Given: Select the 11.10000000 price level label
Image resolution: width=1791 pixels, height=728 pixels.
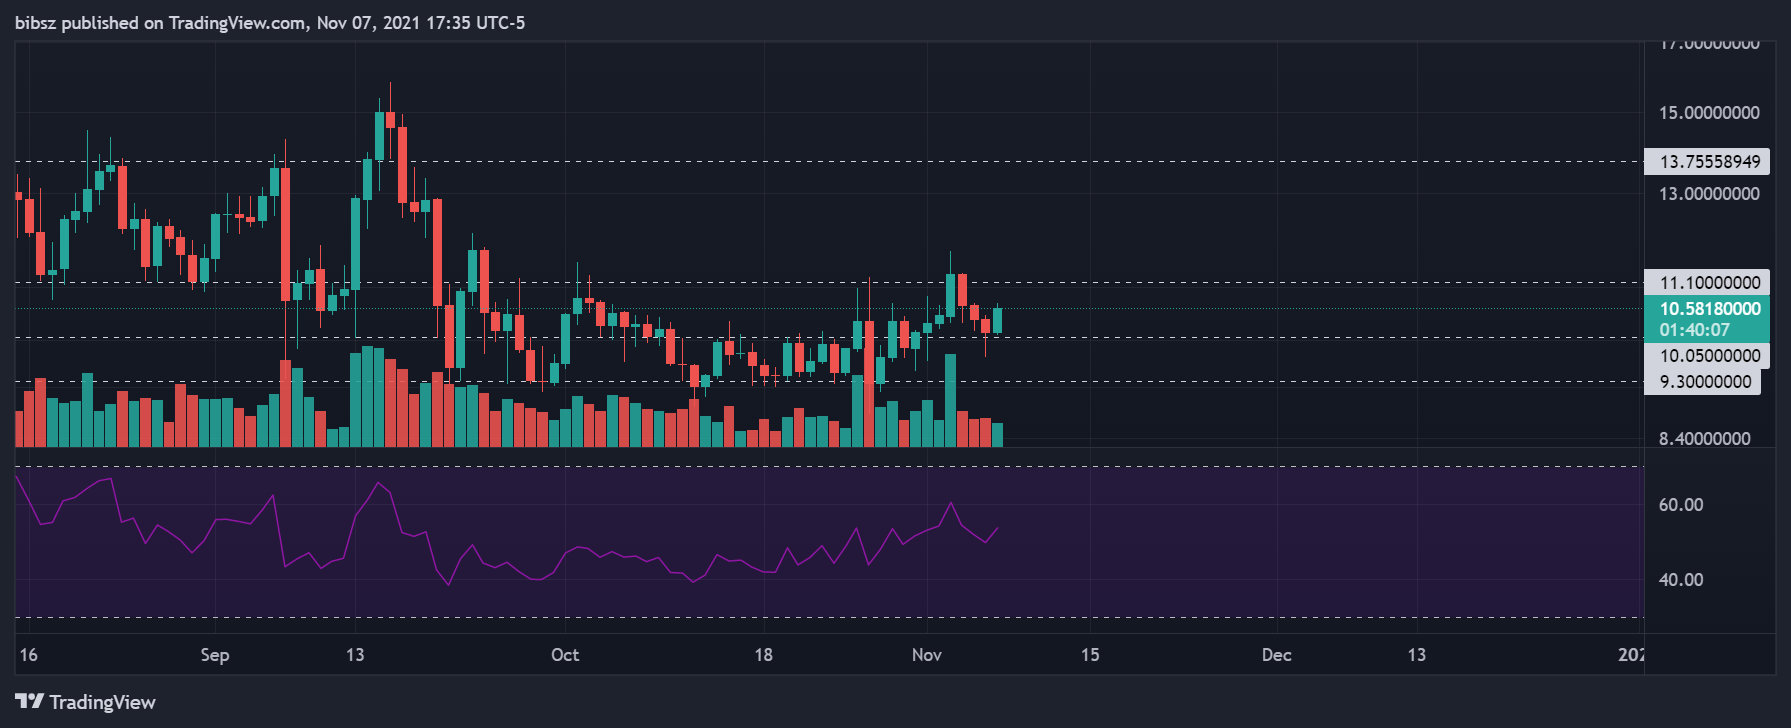Looking at the screenshot, I should point(1707,283).
